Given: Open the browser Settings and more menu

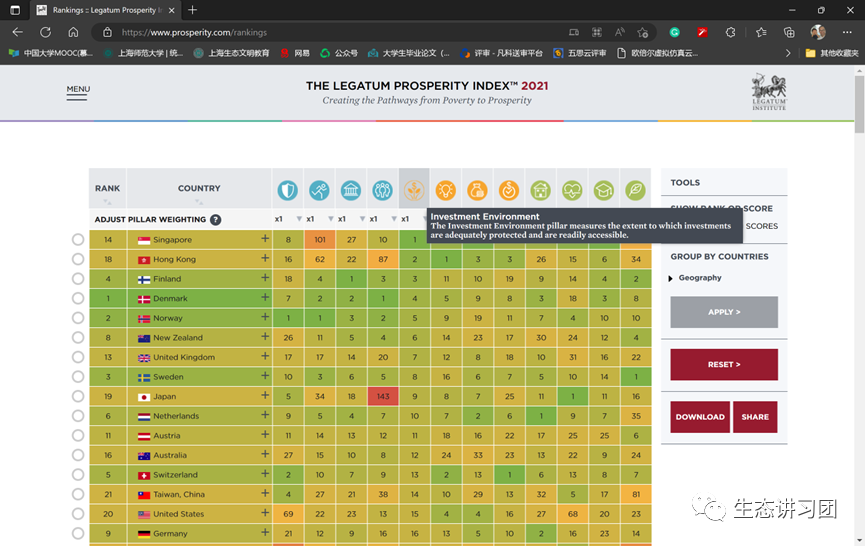Looking at the screenshot, I should click(x=847, y=33).
